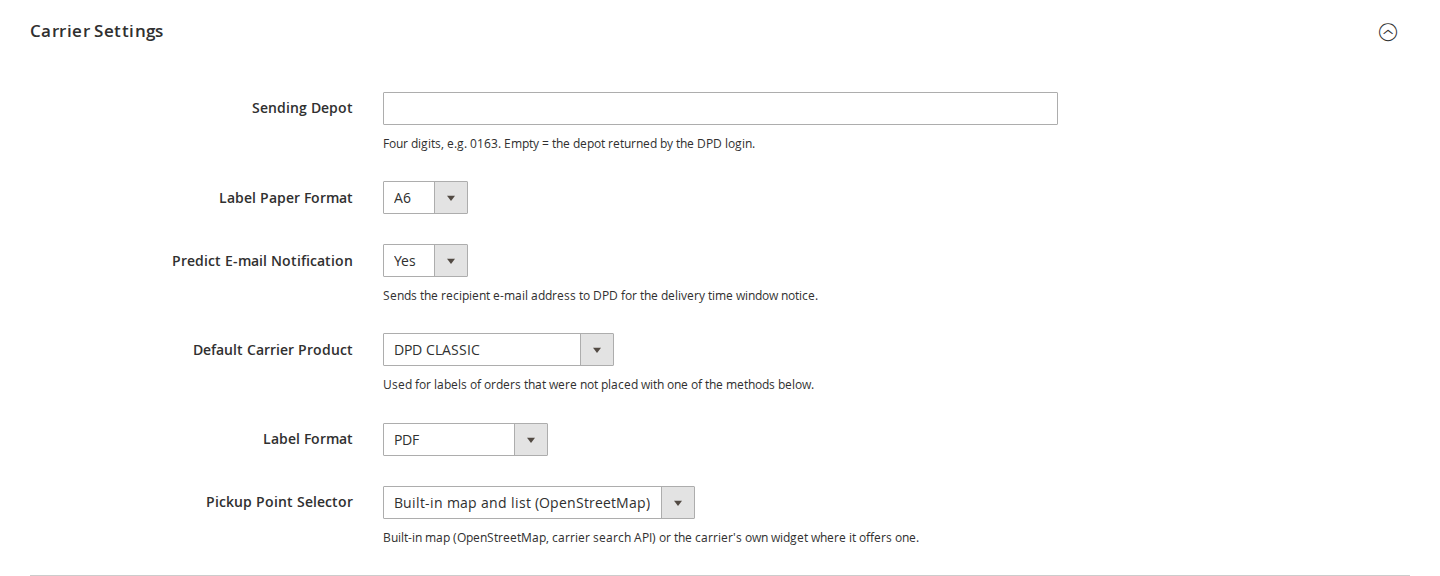Image resolution: width=1440 pixels, height=576 pixels.
Task: Click the 'Used for labels of orders' note
Action: click(598, 385)
